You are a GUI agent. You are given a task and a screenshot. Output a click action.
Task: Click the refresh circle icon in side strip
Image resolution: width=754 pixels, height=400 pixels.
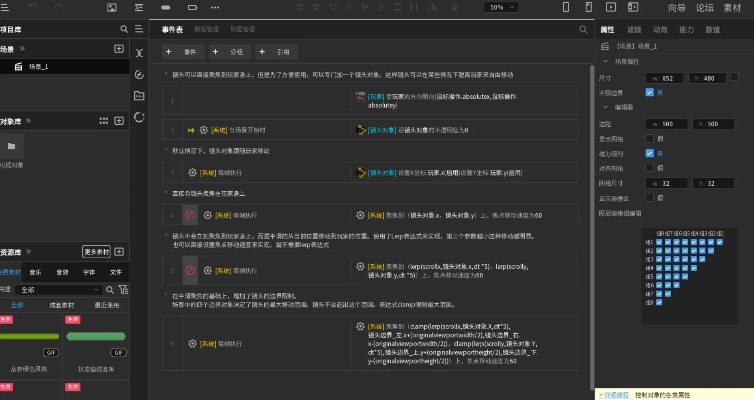tap(138, 117)
